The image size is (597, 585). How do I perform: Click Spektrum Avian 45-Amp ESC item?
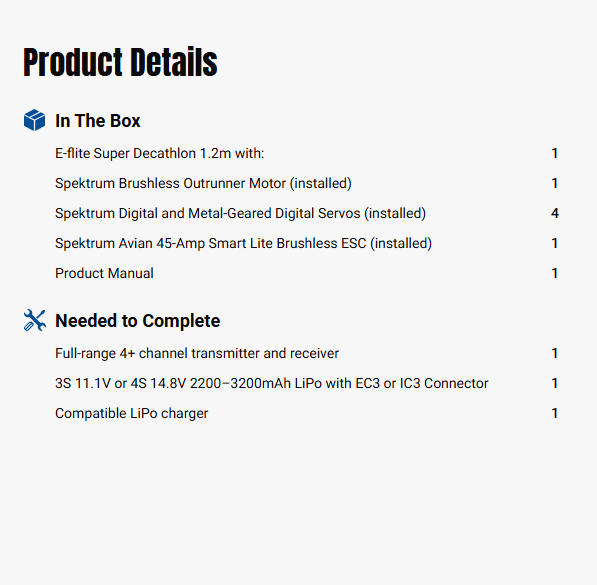(243, 243)
